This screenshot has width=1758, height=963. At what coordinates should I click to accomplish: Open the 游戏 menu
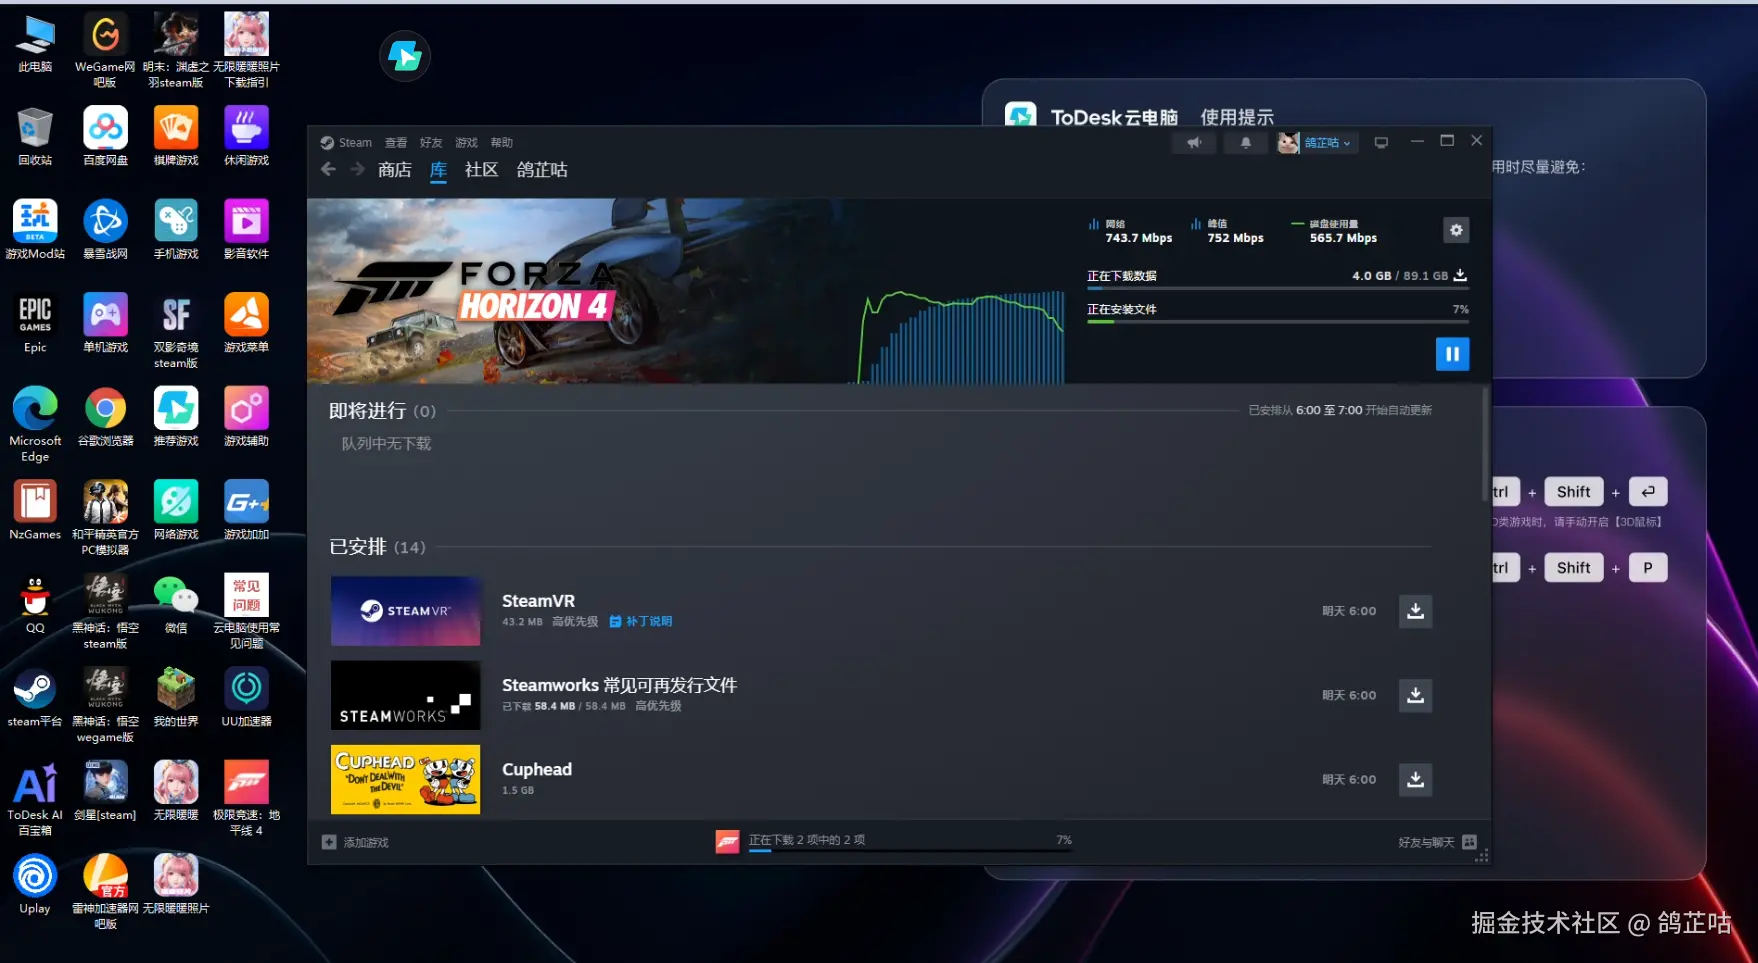(466, 143)
